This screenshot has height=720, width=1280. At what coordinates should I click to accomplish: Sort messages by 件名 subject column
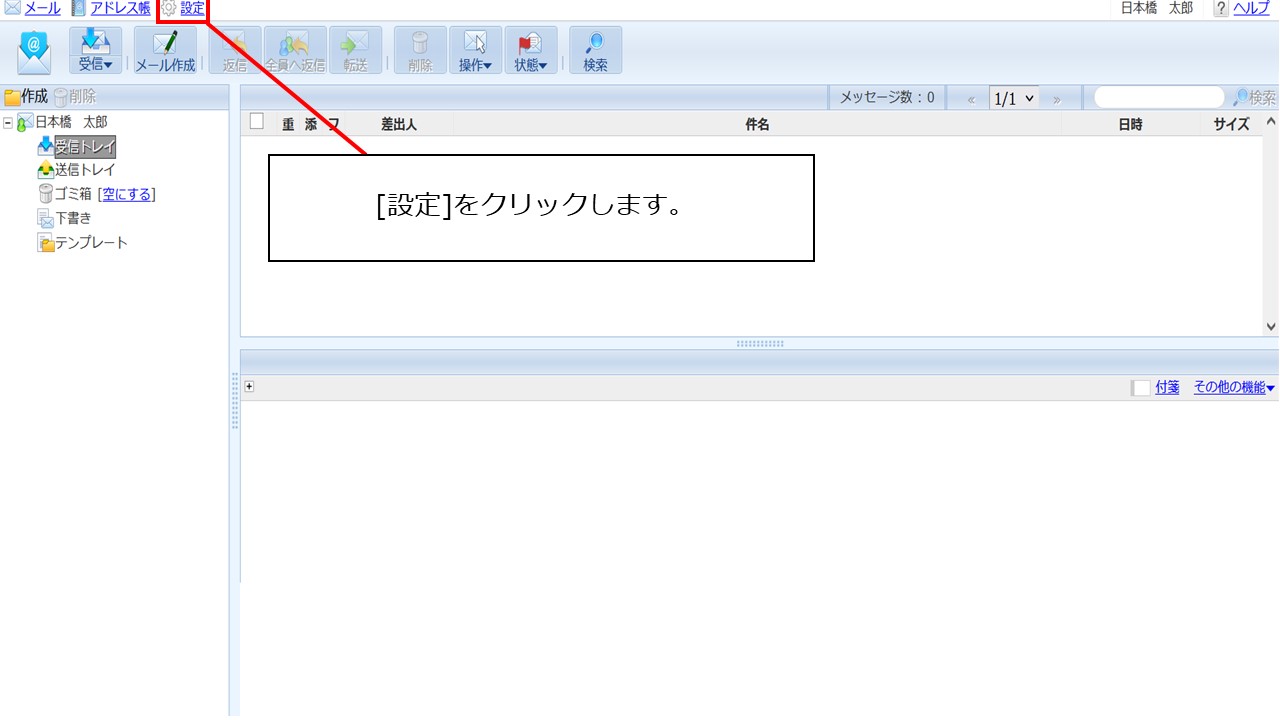757,124
